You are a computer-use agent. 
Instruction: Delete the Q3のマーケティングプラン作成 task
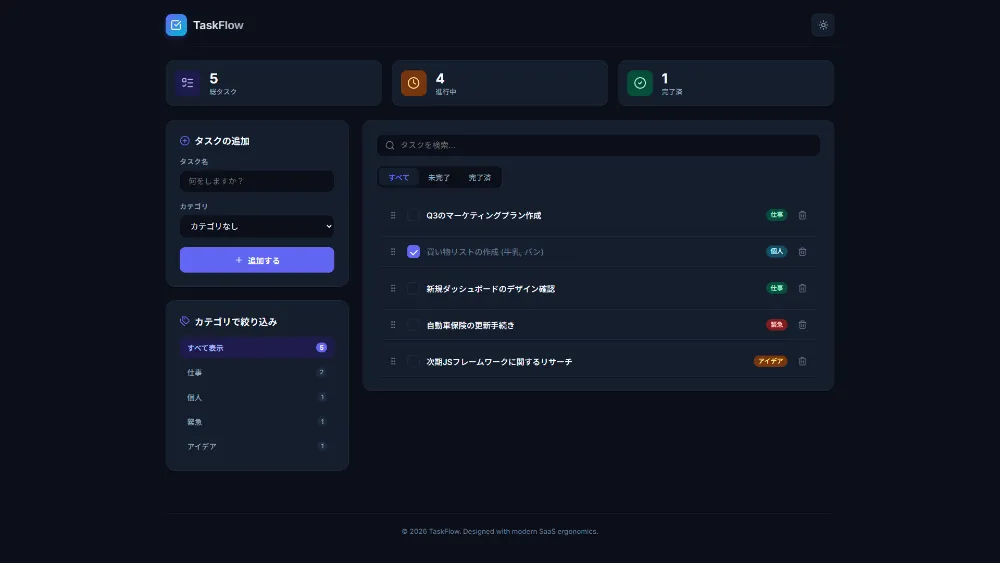pos(802,216)
